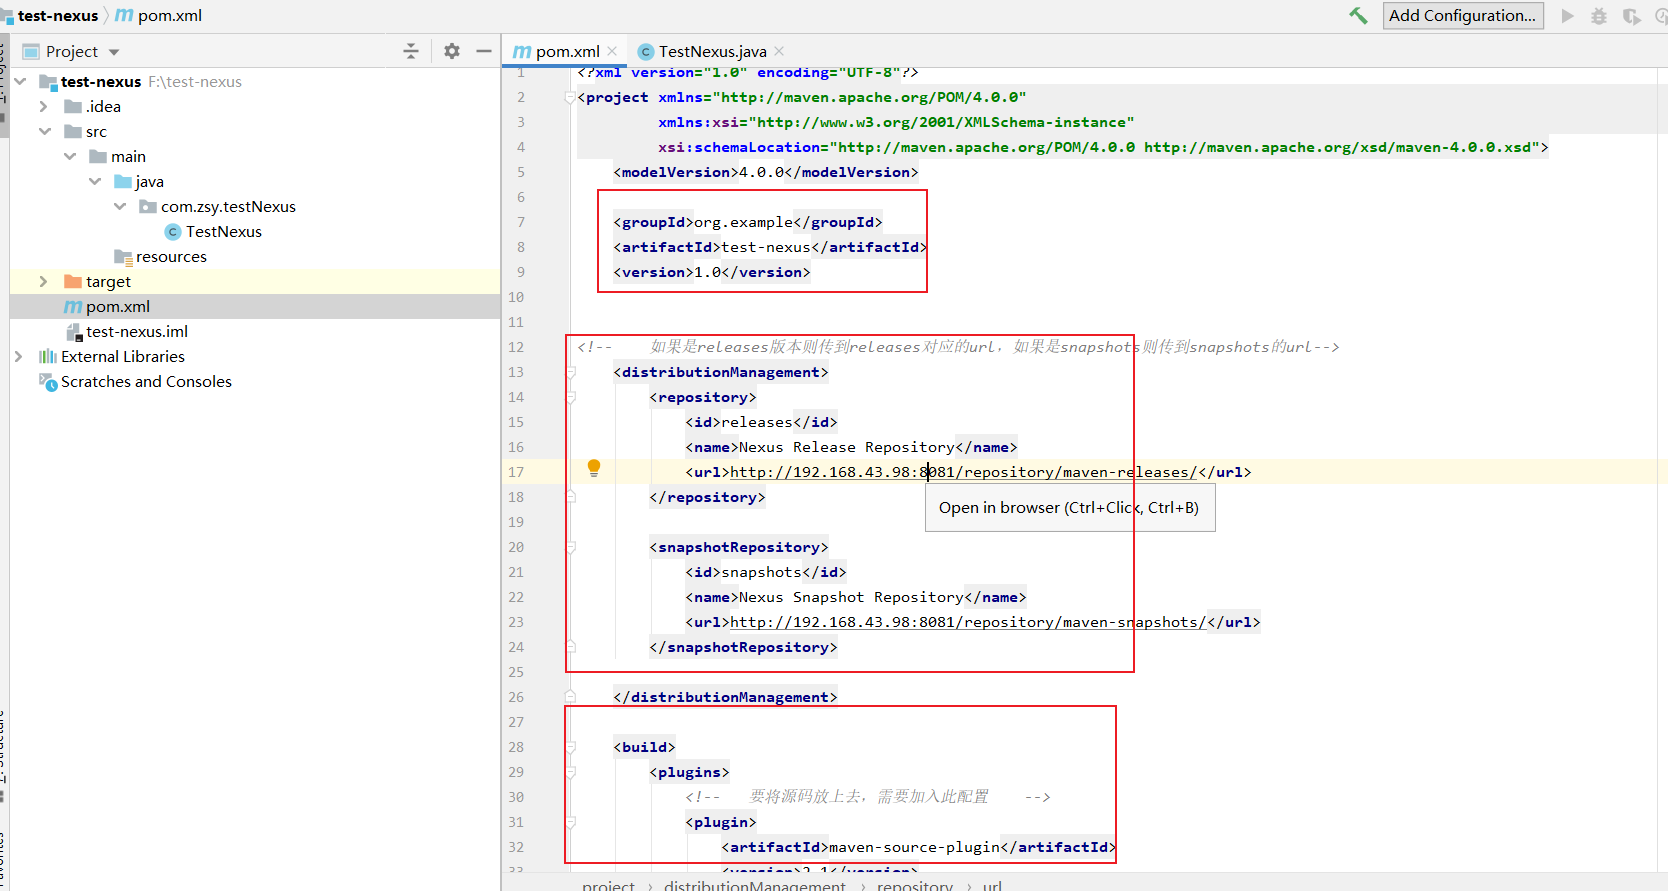Open the maven-releases URL link
The image size is (1668, 891).
(x=963, y=472)
